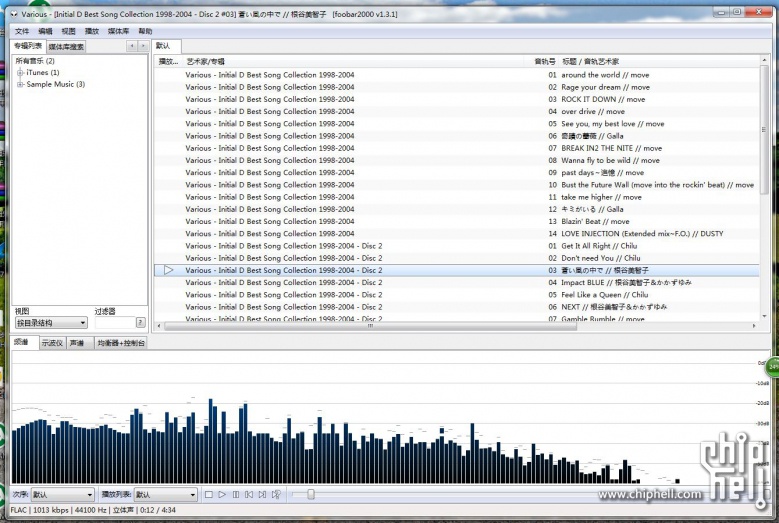Click the horizontal scrollbar left arrow
The width and height of the screenshot is (779, 523).
[159, 326]
